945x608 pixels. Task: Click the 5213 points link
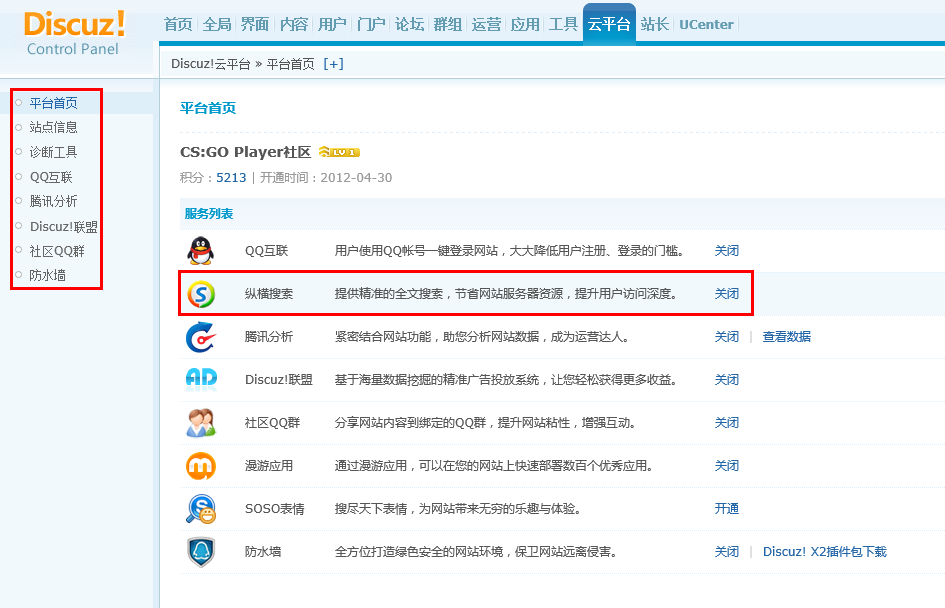231,178
